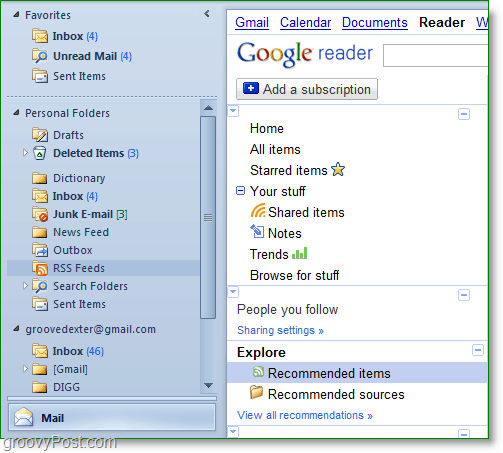
Task: Collapse the Favorites group
Action: coord(16,15)
